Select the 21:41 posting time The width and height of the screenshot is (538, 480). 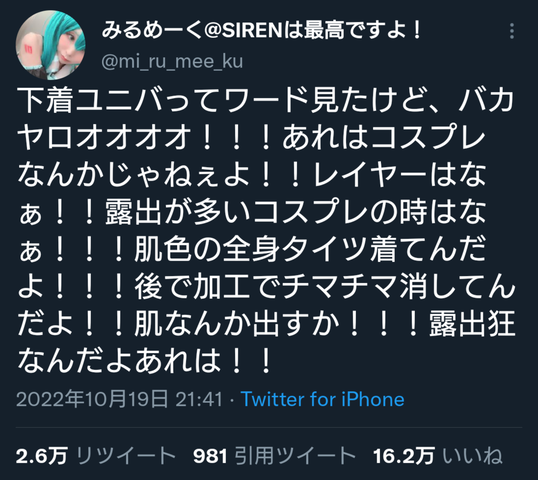coord(199,399)
